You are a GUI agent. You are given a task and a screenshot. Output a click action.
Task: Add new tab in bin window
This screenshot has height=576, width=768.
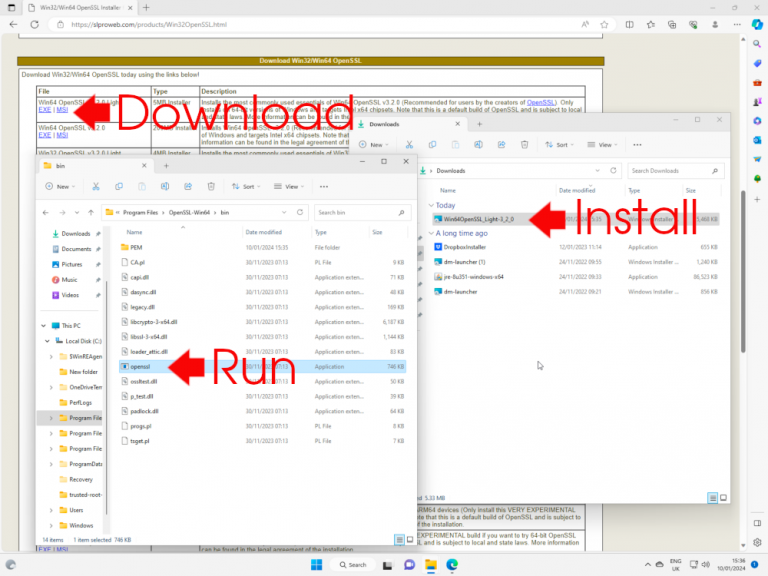point(167,166)
